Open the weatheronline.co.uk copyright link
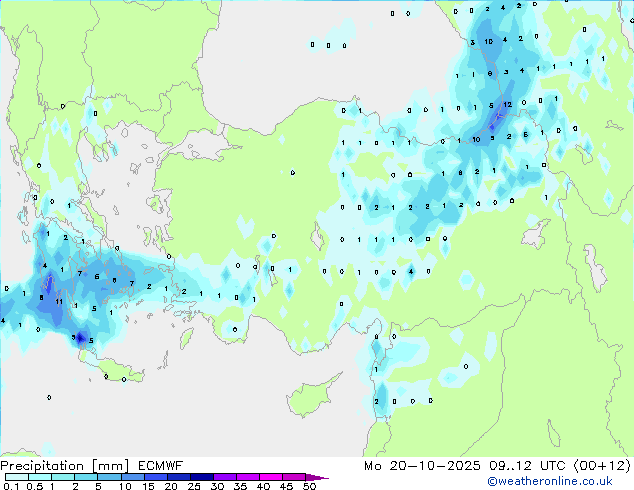This screenshot has height=490, width=634. [x=550, y=481]
